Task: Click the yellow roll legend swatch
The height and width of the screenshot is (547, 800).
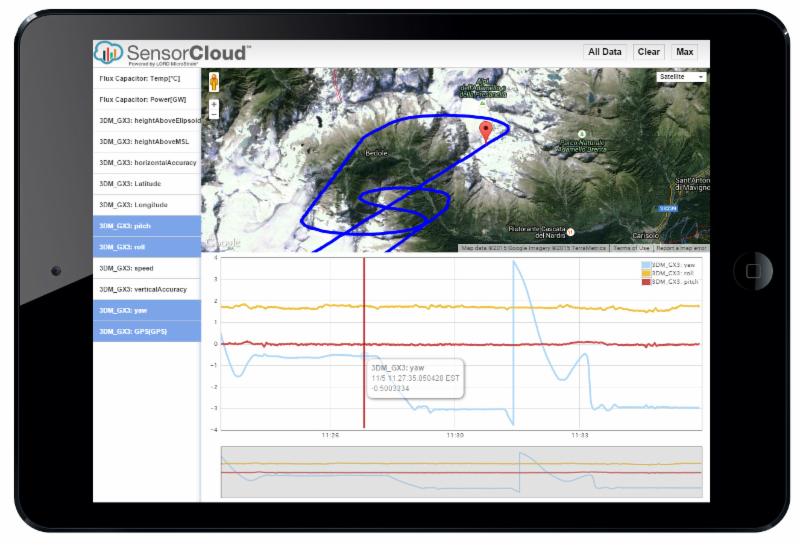Action: coord(646,273)
